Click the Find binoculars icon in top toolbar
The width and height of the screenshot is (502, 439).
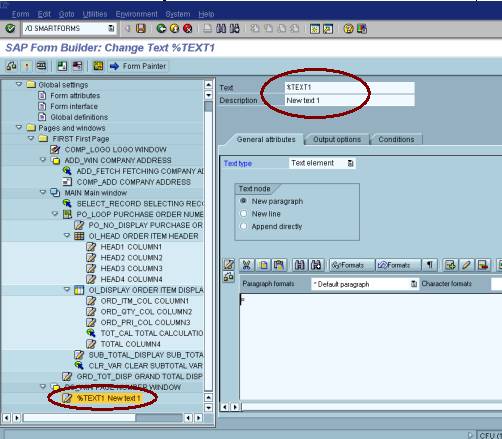221,29
